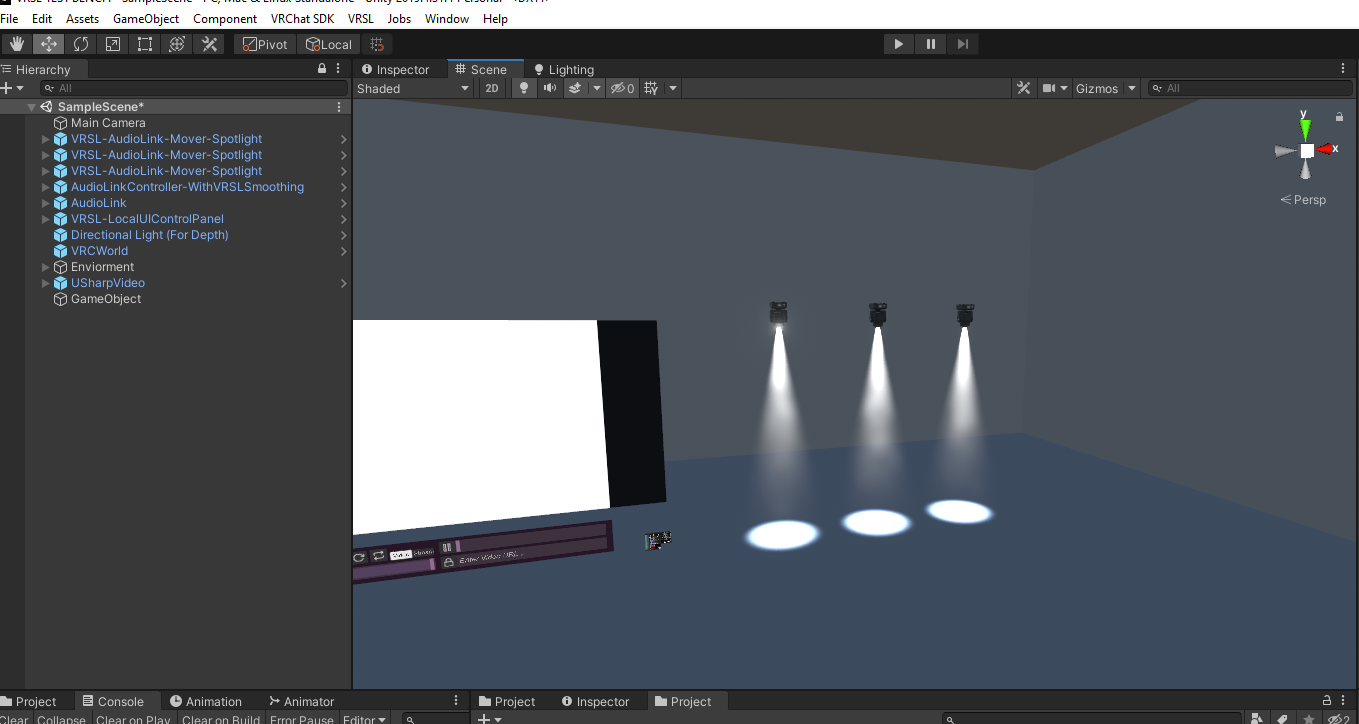Select the Hand tool
The image size is (1359, 724).
[17, 44]
